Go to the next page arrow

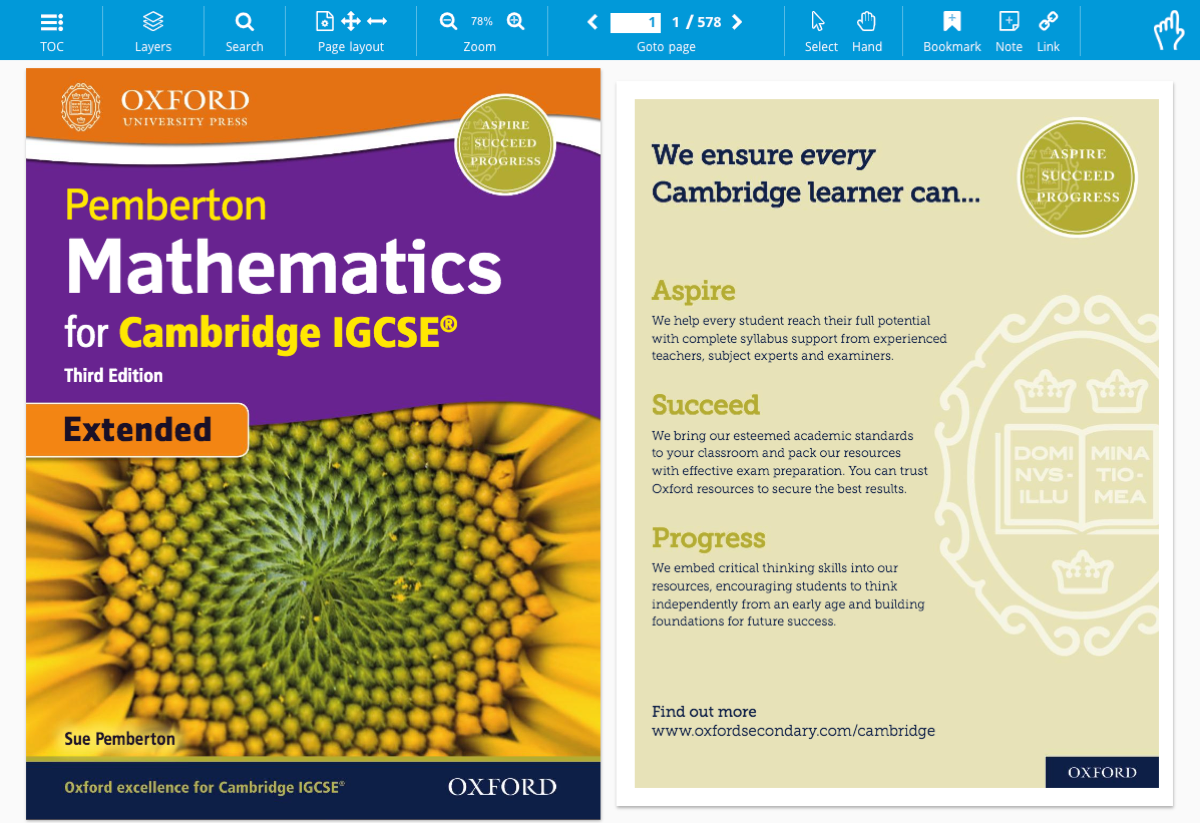(737, 22)
